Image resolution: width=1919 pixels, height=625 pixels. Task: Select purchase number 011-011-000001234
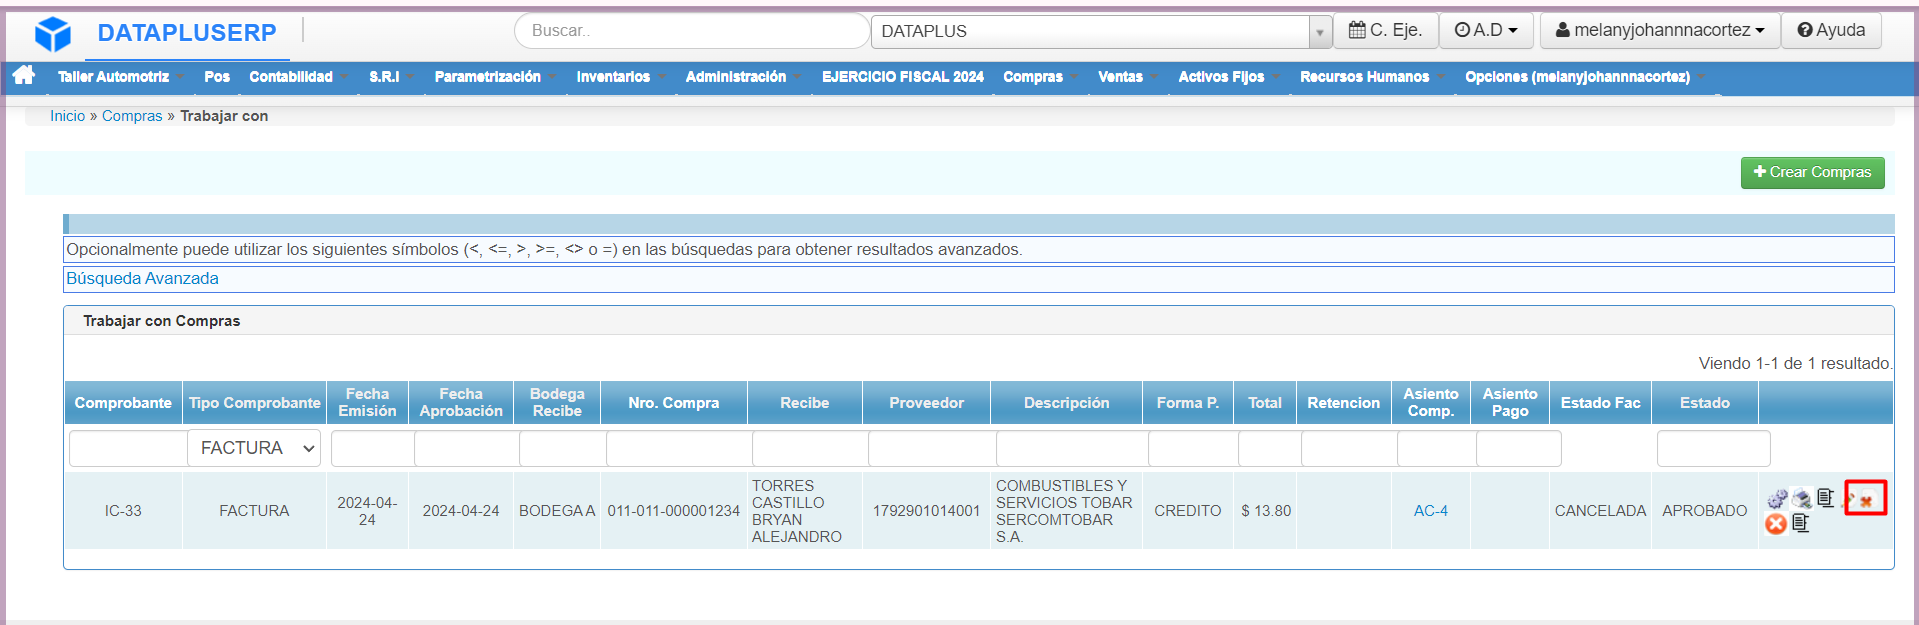(674, 511)
